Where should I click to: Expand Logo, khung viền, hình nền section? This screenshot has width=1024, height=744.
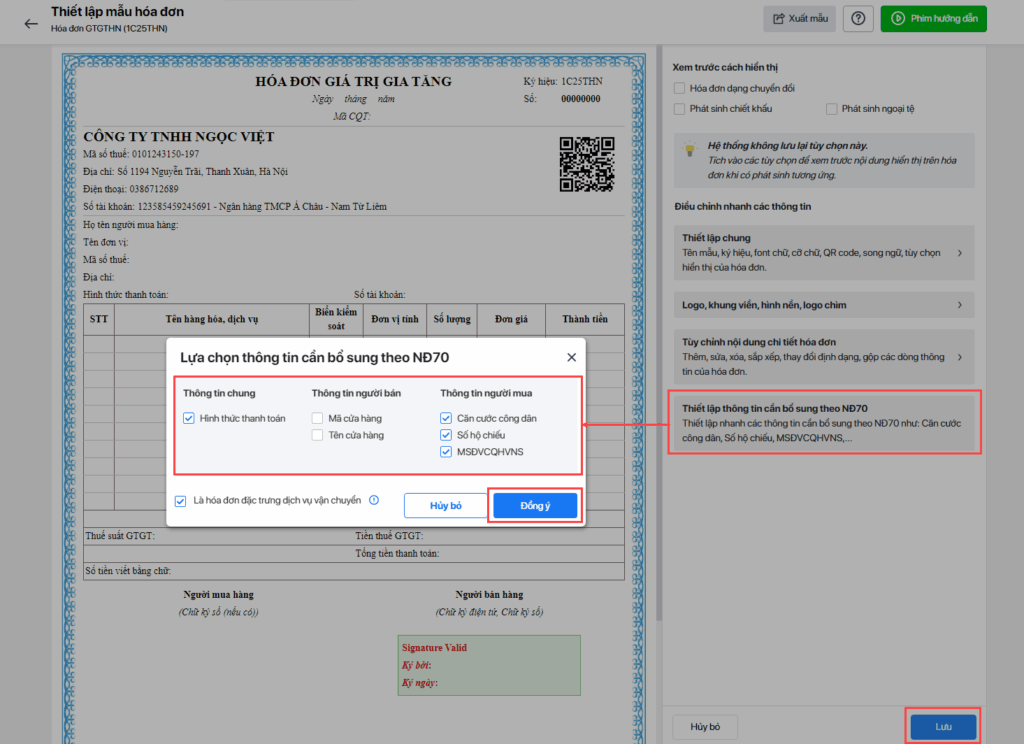click(824, 305)
